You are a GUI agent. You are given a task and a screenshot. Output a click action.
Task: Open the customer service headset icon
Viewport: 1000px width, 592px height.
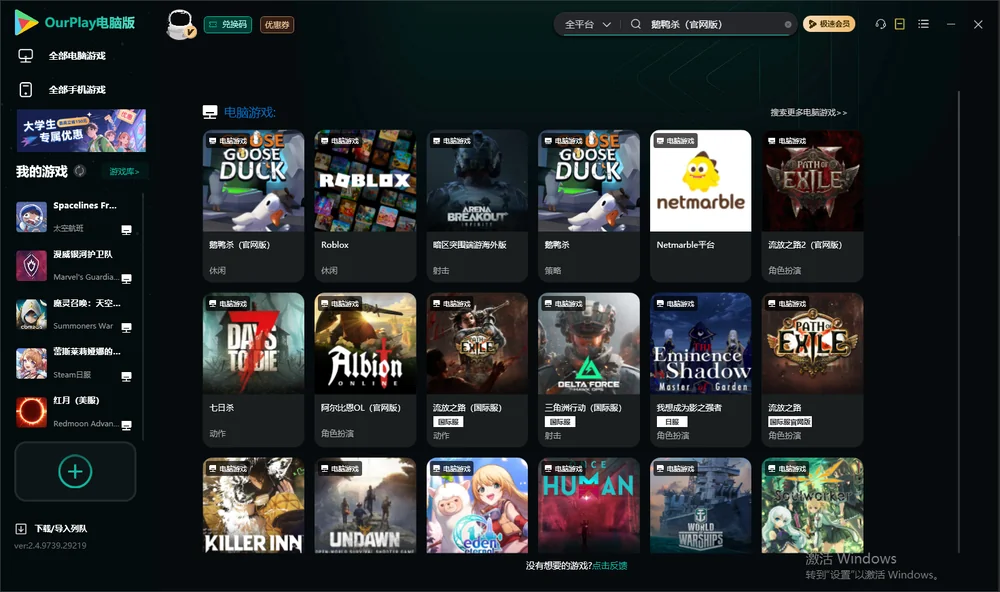pyautogui.click(x=881, y=24)
